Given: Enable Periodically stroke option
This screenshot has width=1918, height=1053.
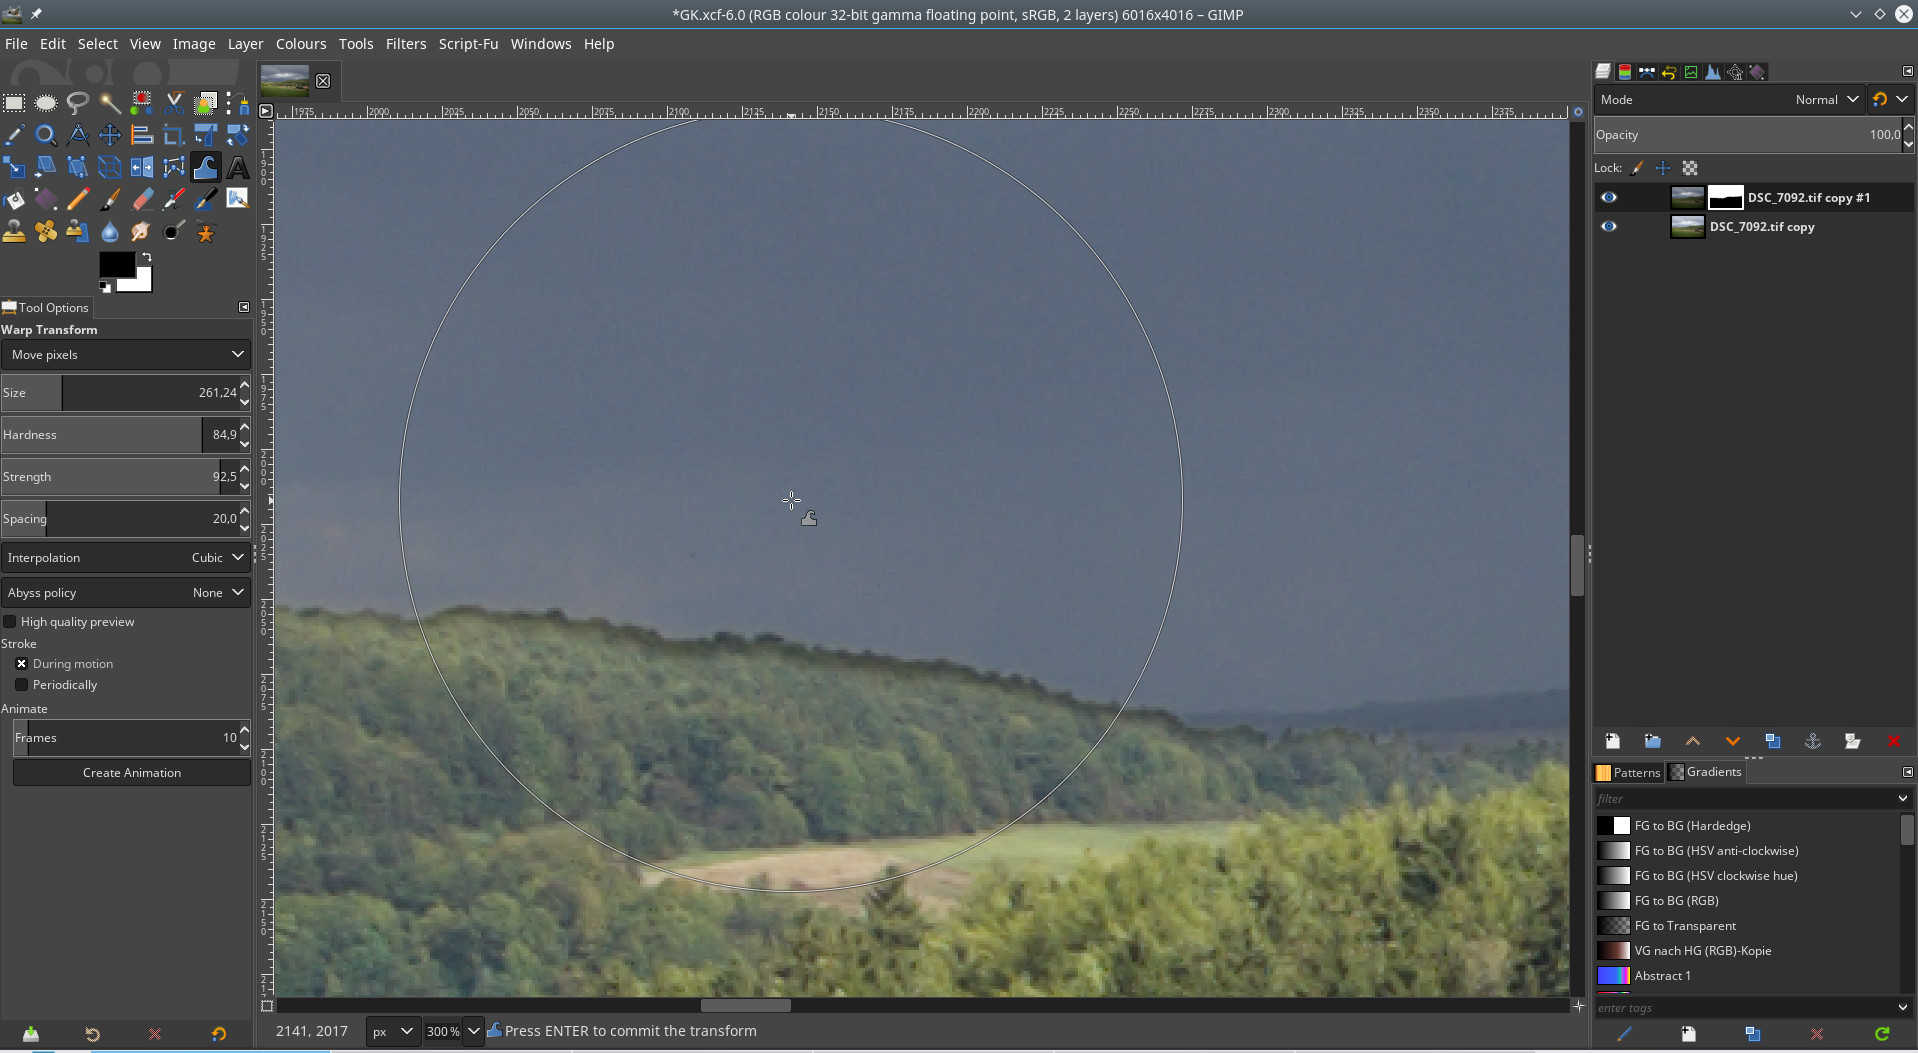Looking at the screenshot, I should 21,685.
